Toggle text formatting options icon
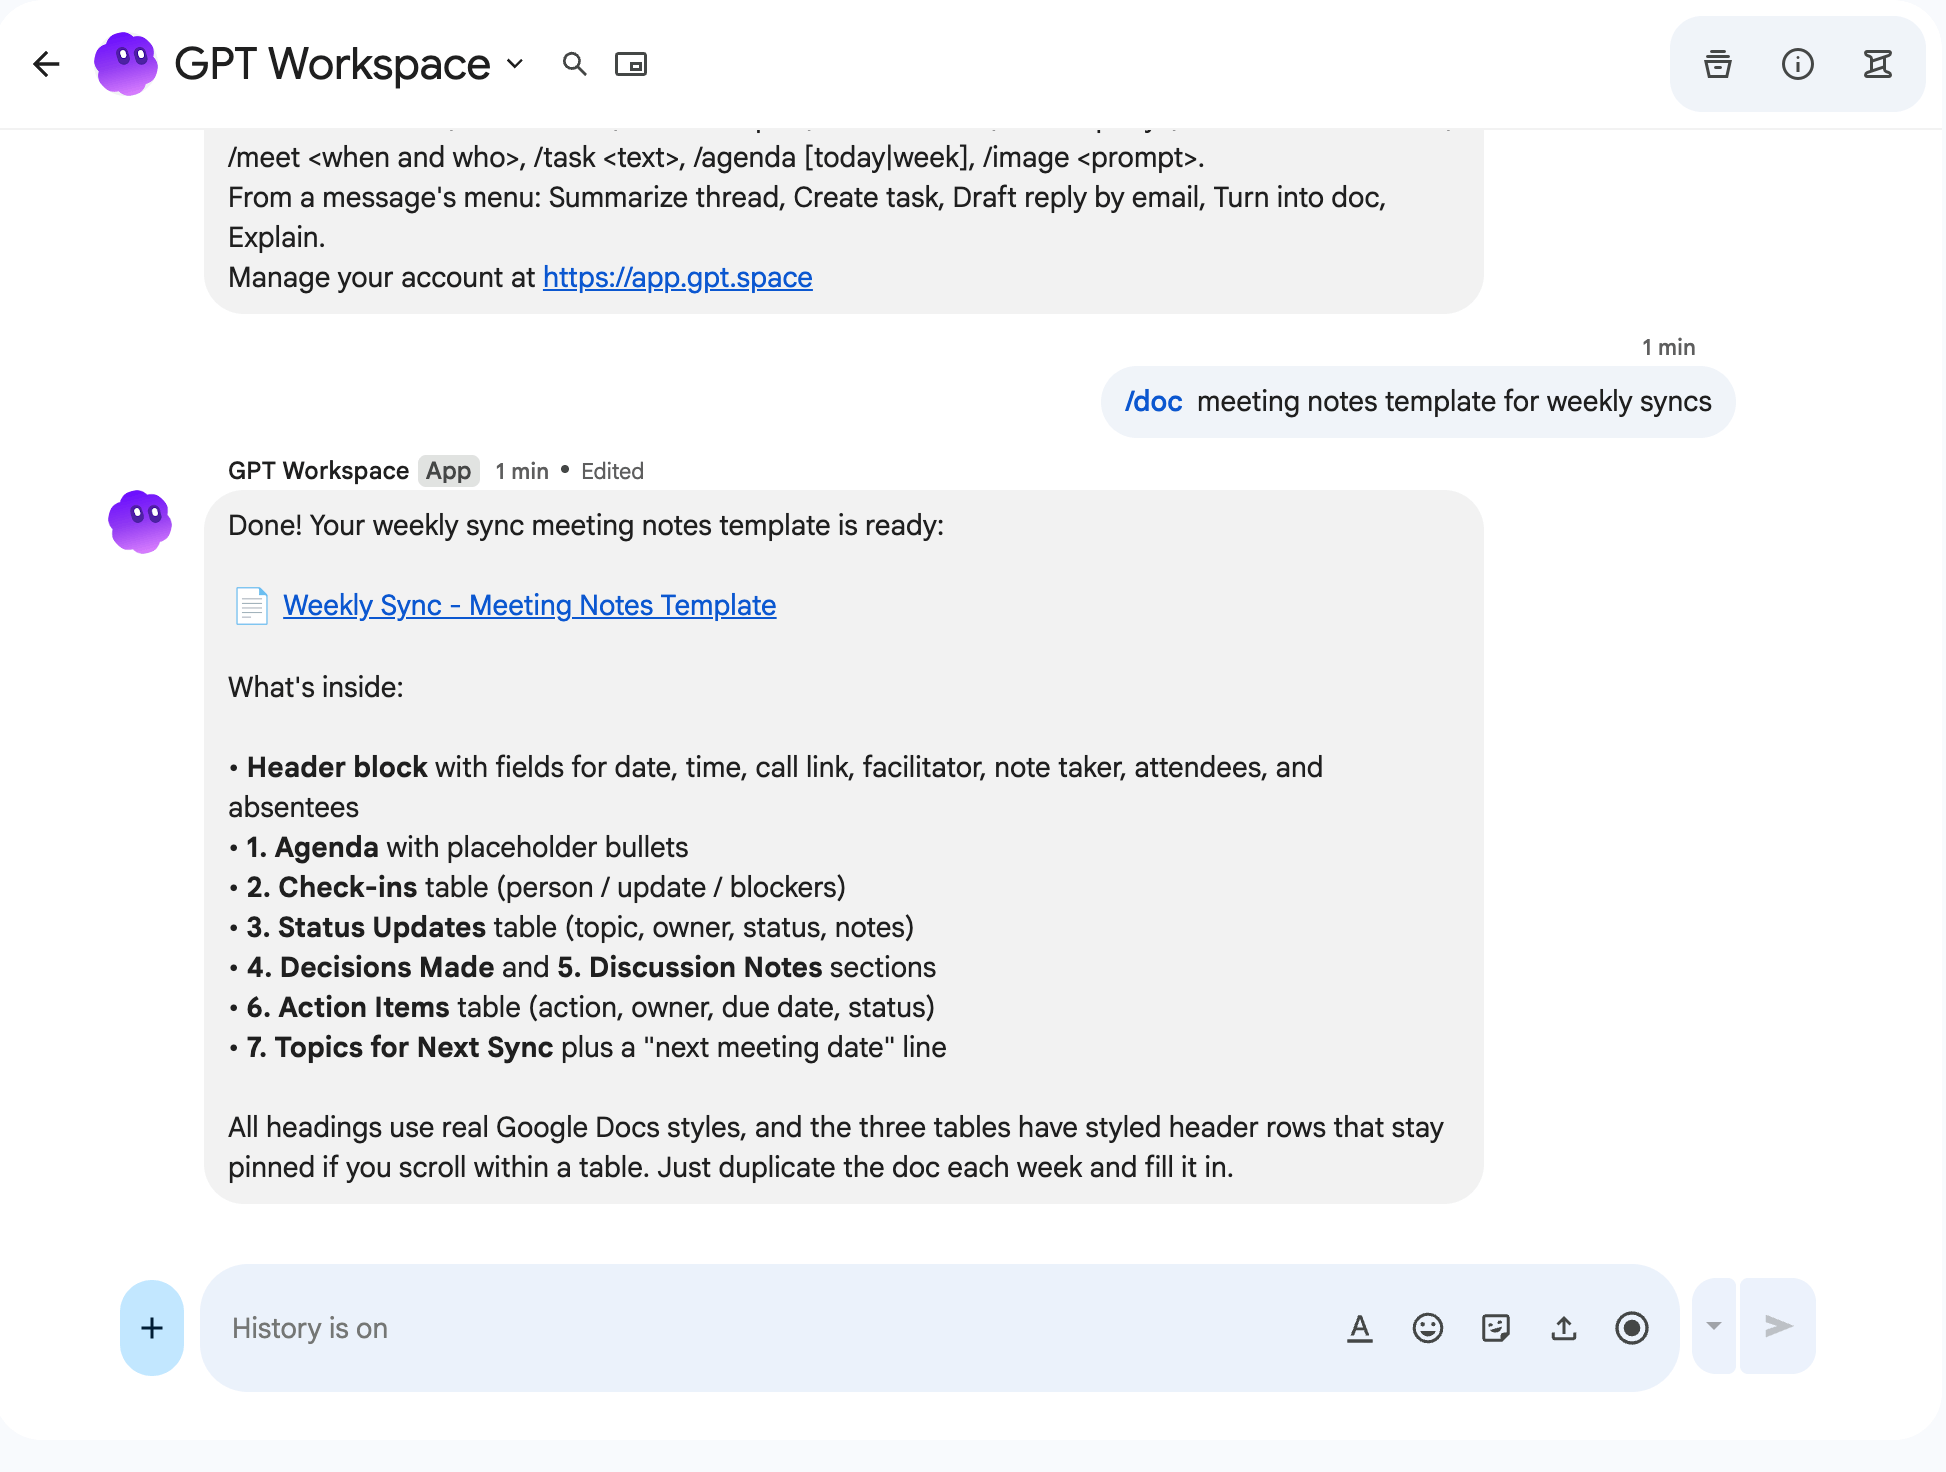Screen dimensions: 1946x1472 click(x=1360, y=1328)
